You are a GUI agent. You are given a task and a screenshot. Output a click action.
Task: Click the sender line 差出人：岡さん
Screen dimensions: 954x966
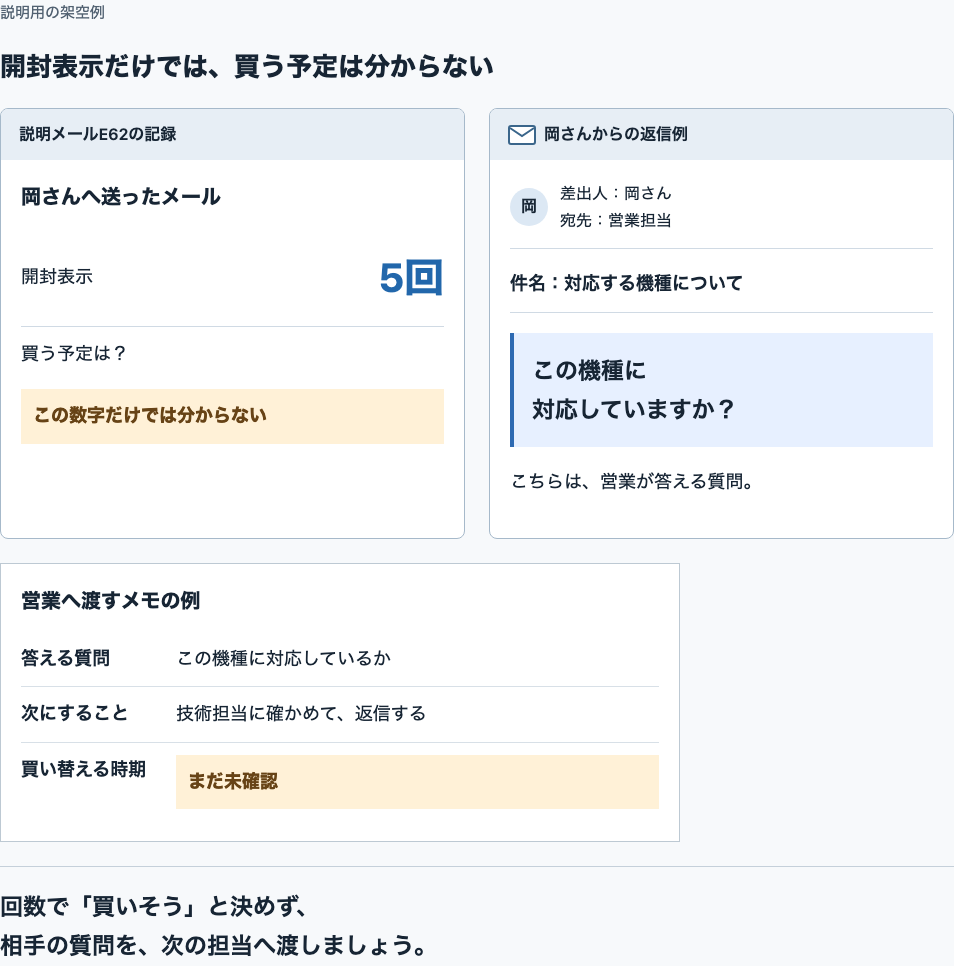tap(615, 193)
